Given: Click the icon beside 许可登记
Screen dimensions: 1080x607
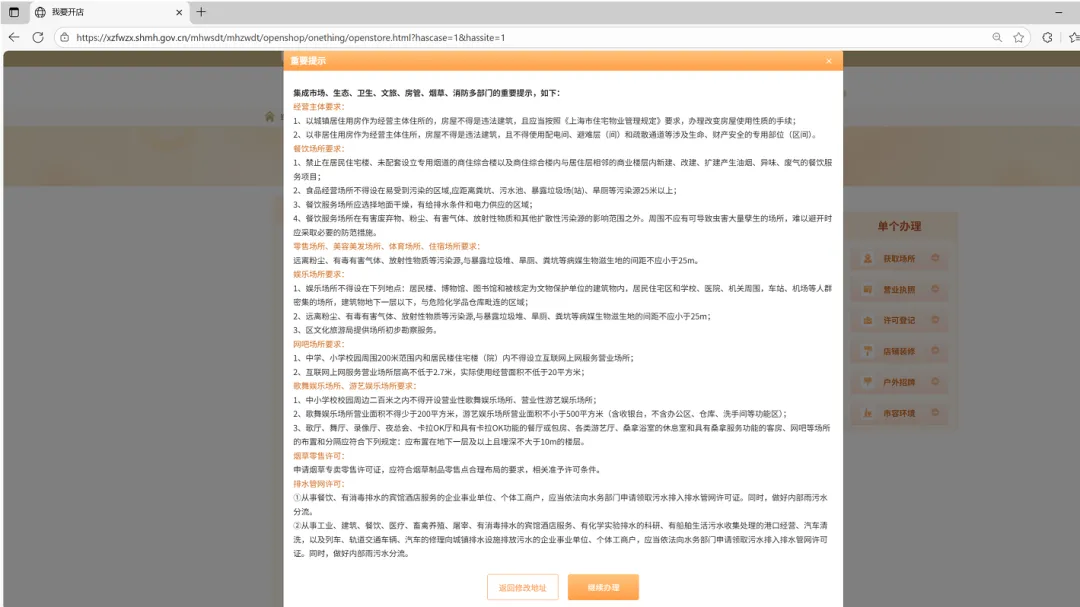Looking at the screenshot, I should tap(868, 320).
